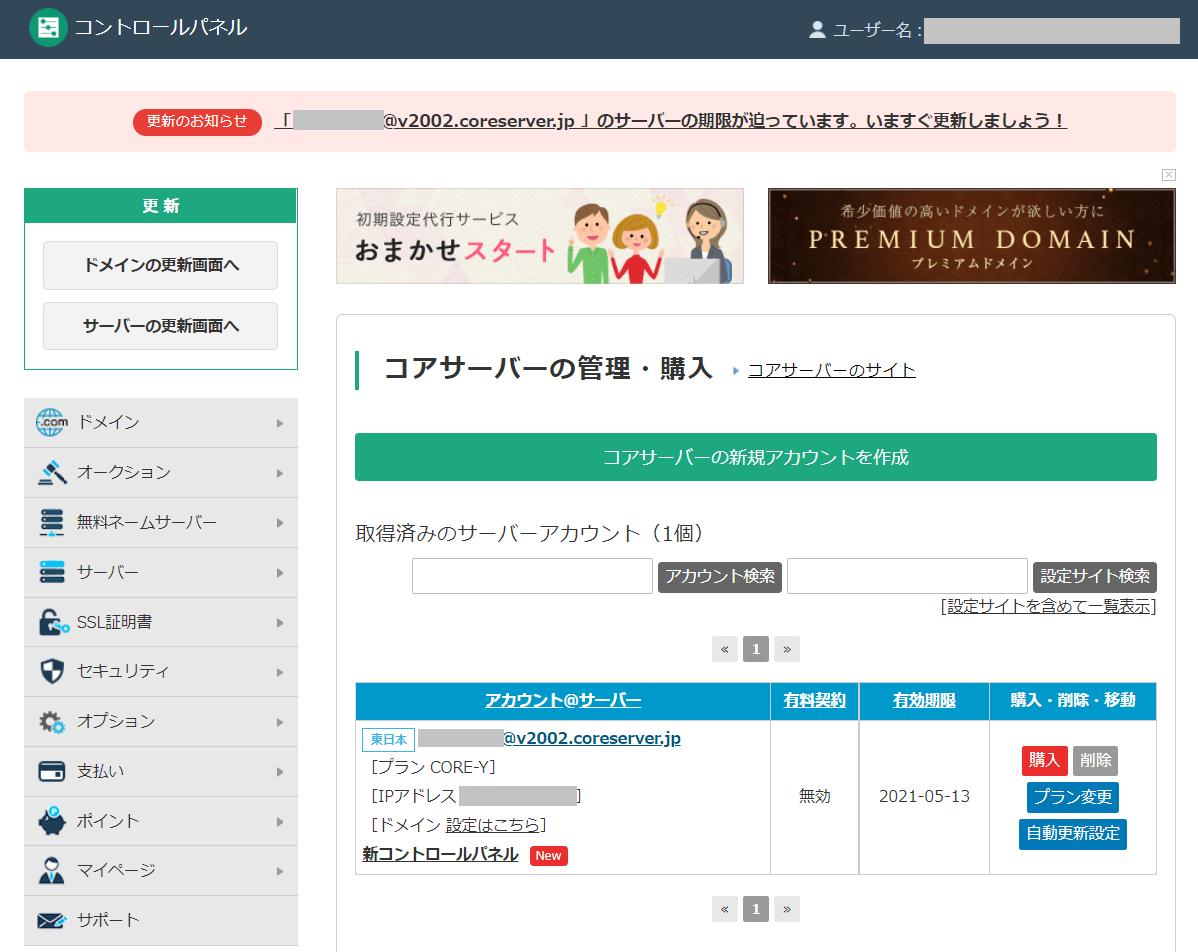Click コアサーバーの新規アカウントを作成
The width and height of the screenshot is (1198, 952).
[755, 456]
